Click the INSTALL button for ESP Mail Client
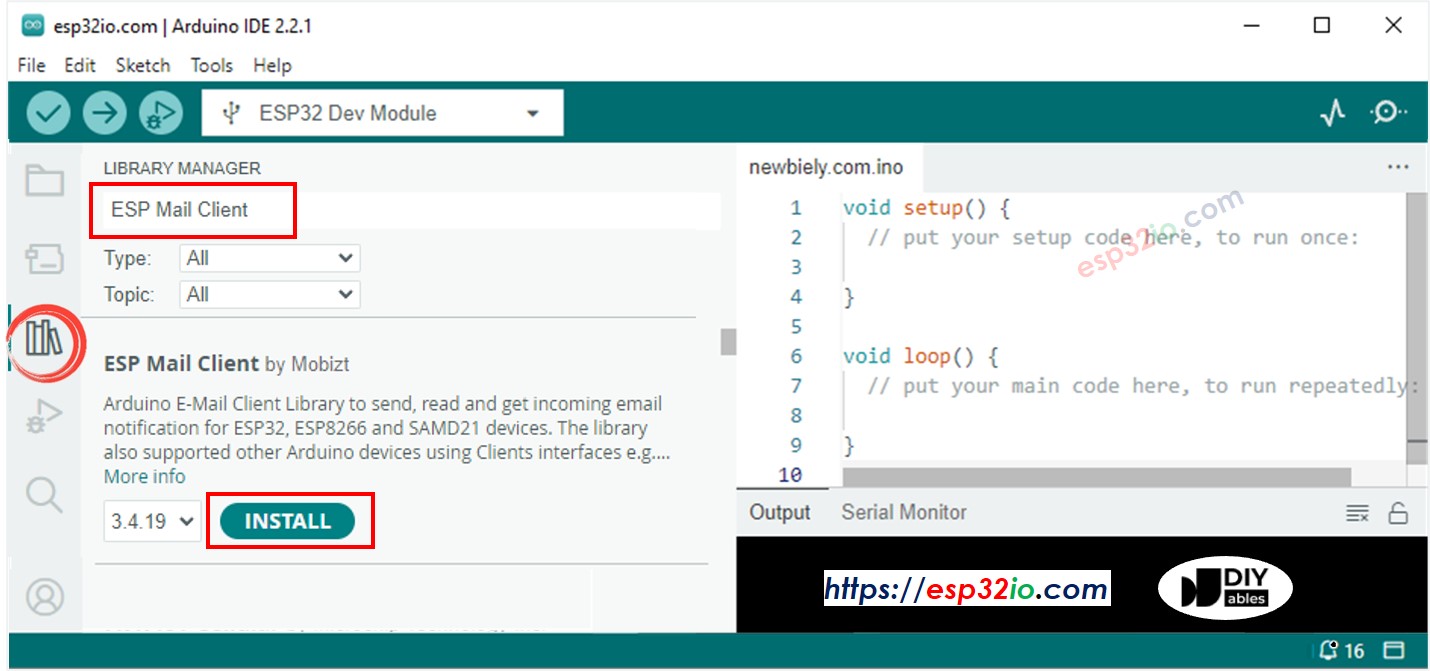Image resolution: width=1430 pixels, height=671 pixels. click(x=290, y=520)
